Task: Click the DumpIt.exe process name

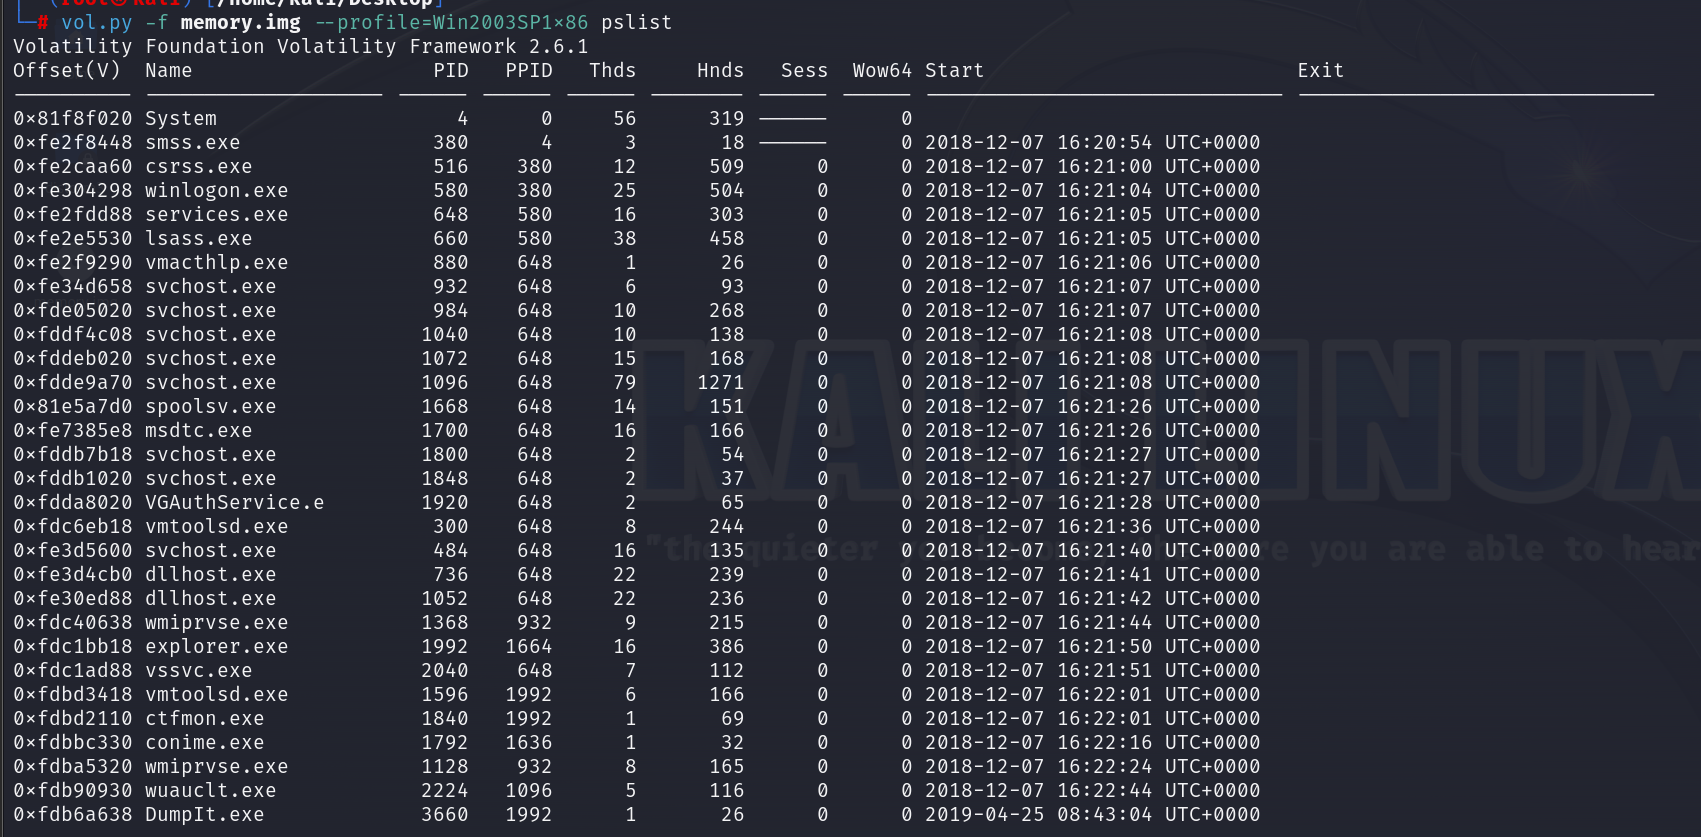Action: coord(205,814)
